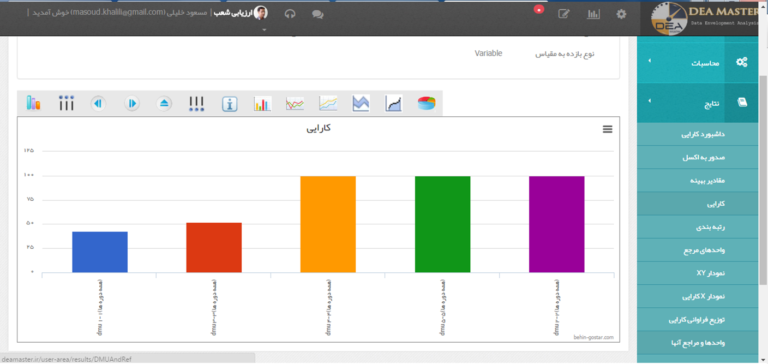Select کارایی in the results sidebar
The image size is (768, 364).
pos(697,204)
